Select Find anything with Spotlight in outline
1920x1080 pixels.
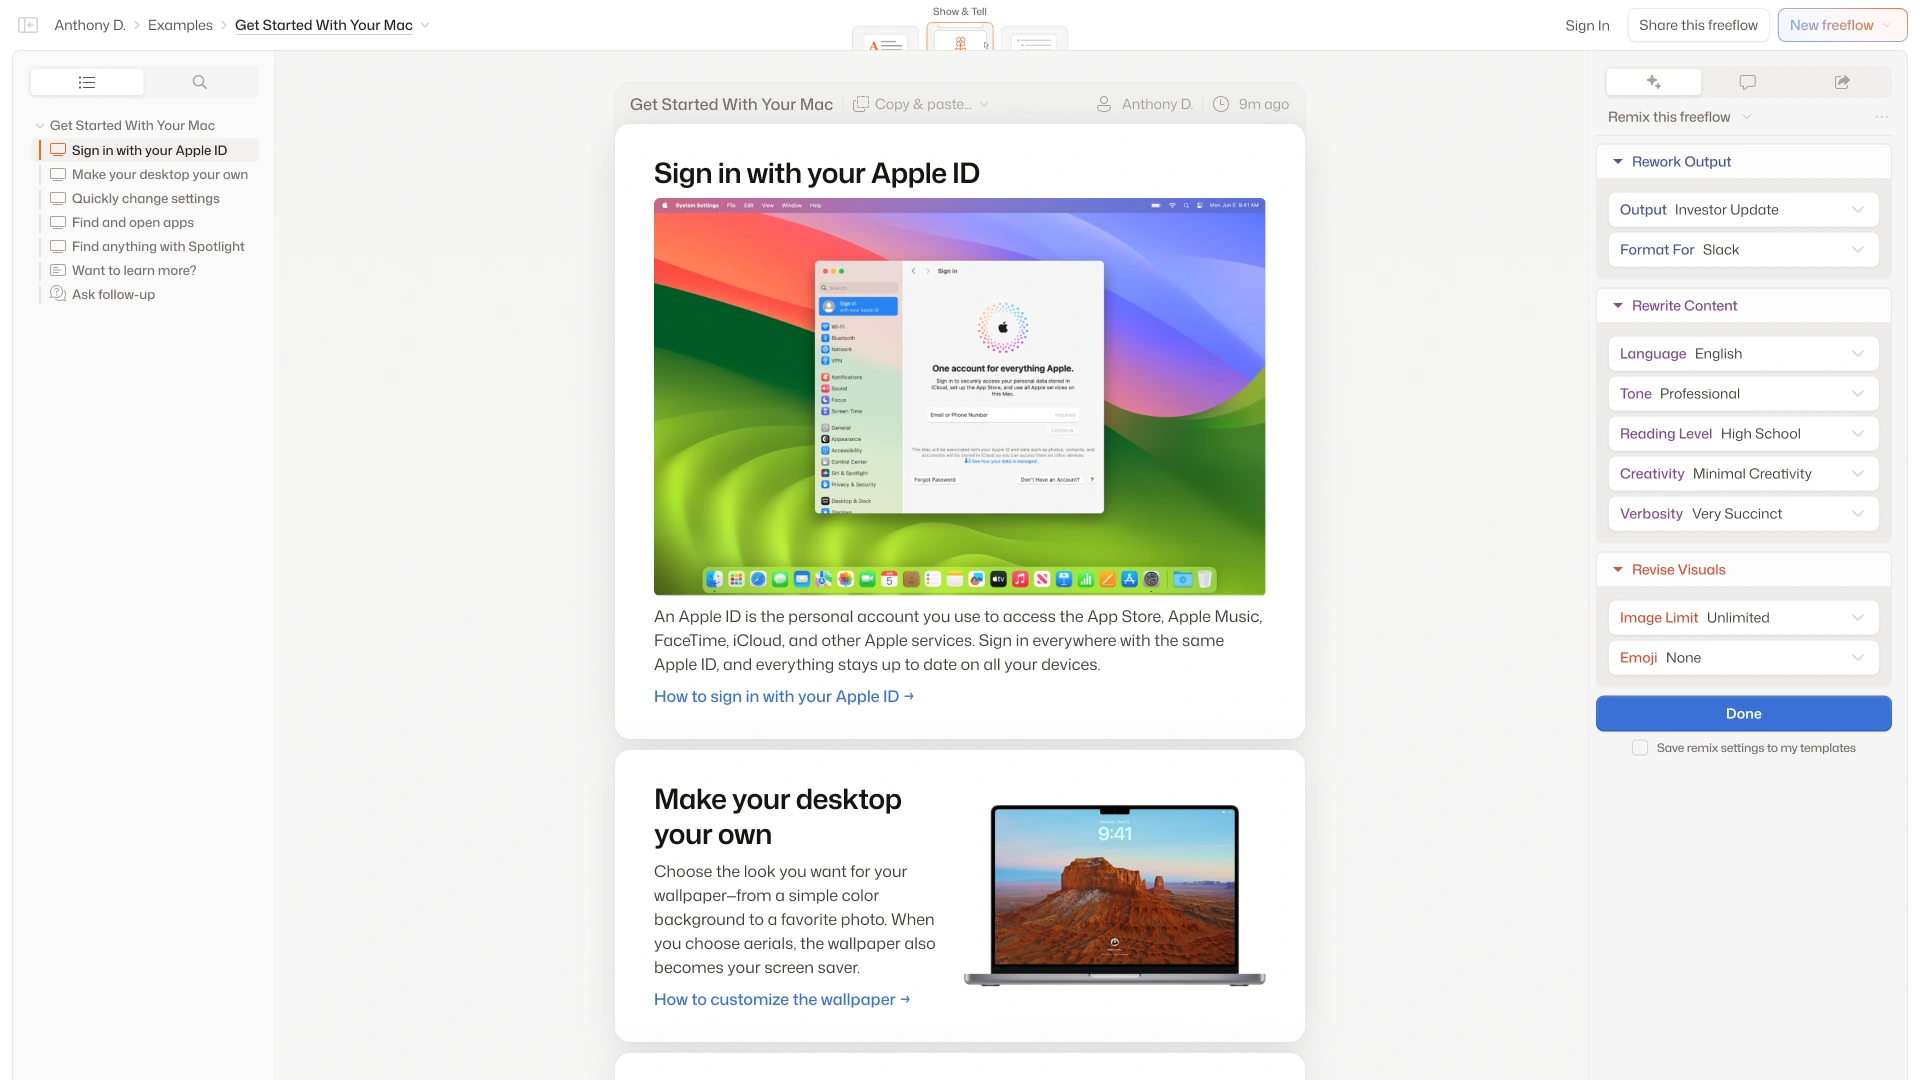[x=158, y=246]
